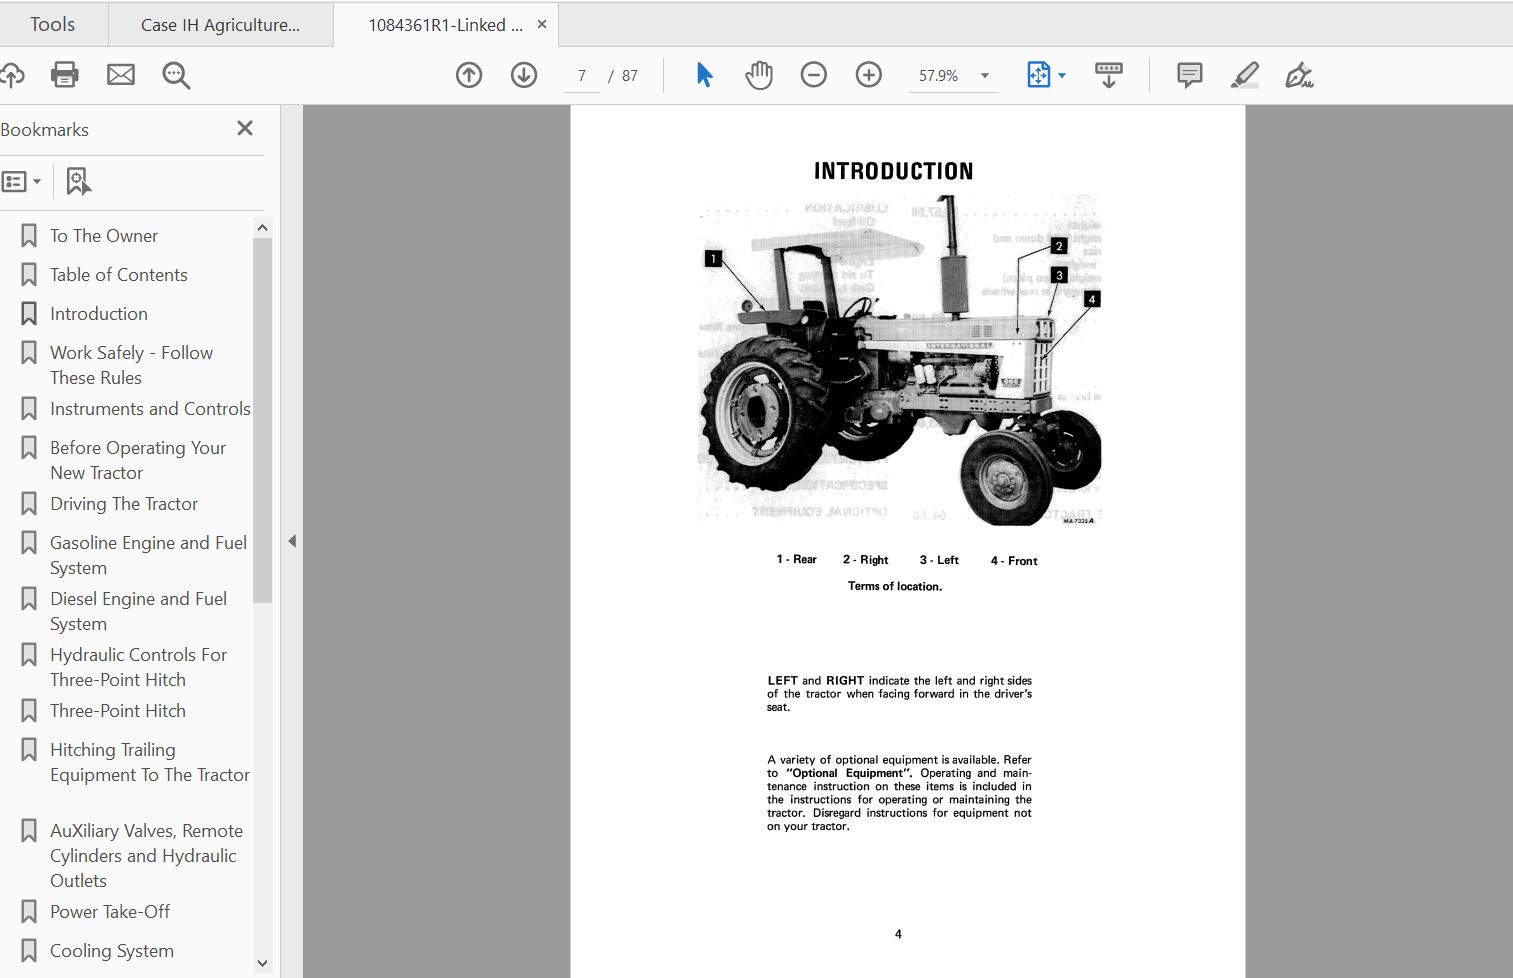Zoom in with the plus button
The height and width of the screenshot is (978, 1513).
(868, 75)
